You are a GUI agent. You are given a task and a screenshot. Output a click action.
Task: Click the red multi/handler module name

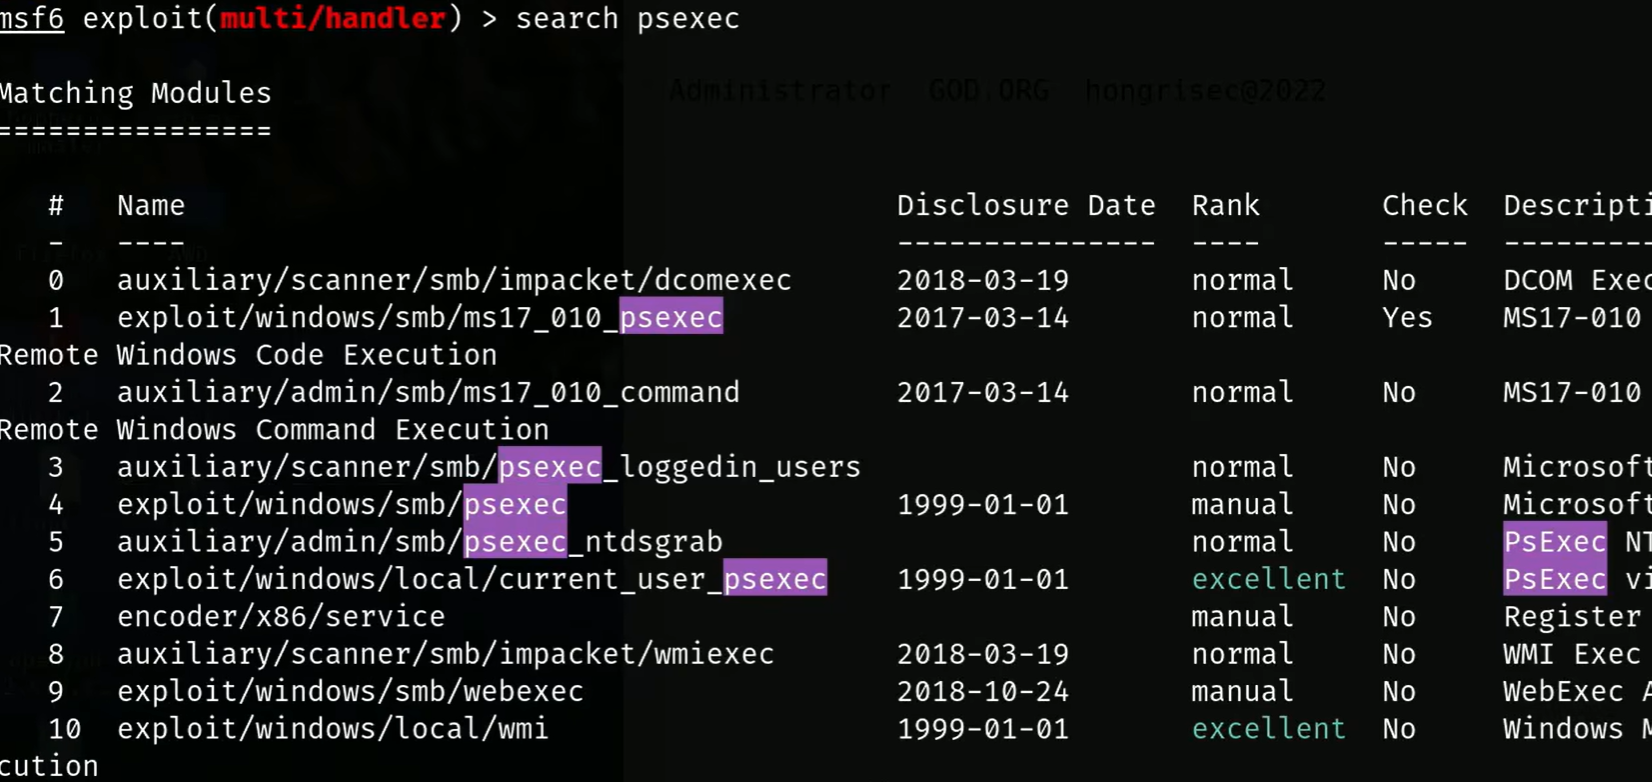point(332,19)
